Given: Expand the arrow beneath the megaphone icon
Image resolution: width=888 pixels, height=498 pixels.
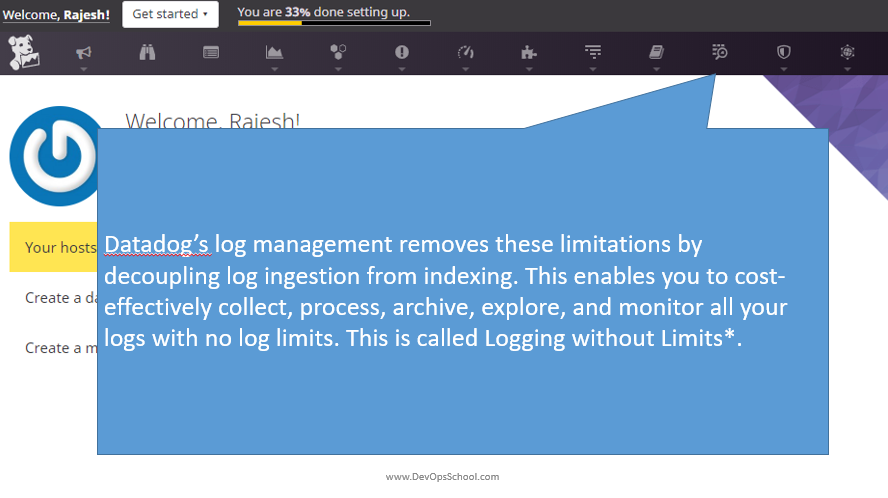Looking at the screenshot, I should pyautogui.click(x=83, y=70).
